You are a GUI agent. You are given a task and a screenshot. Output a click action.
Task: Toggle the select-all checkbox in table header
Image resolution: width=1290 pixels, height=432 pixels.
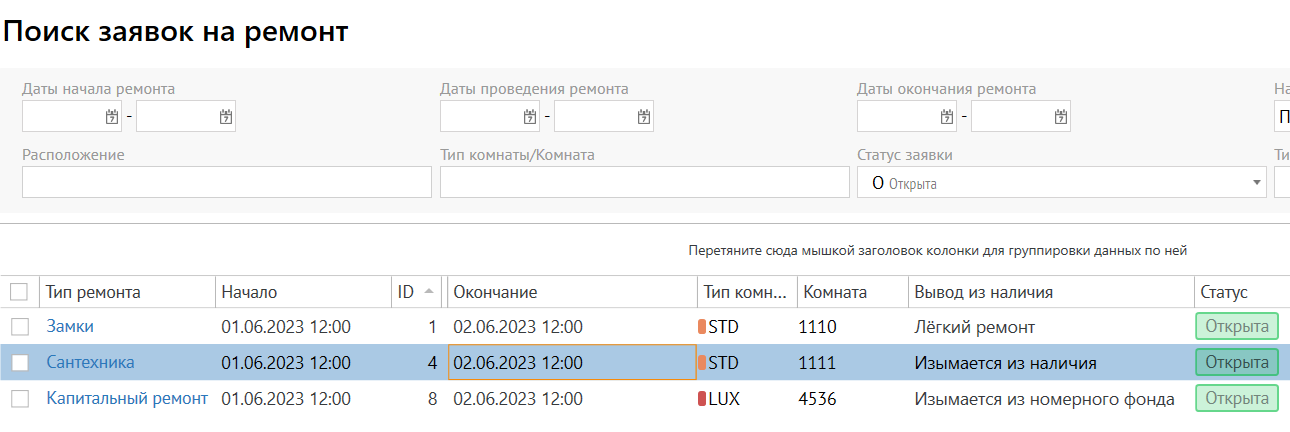click(19, 292)
